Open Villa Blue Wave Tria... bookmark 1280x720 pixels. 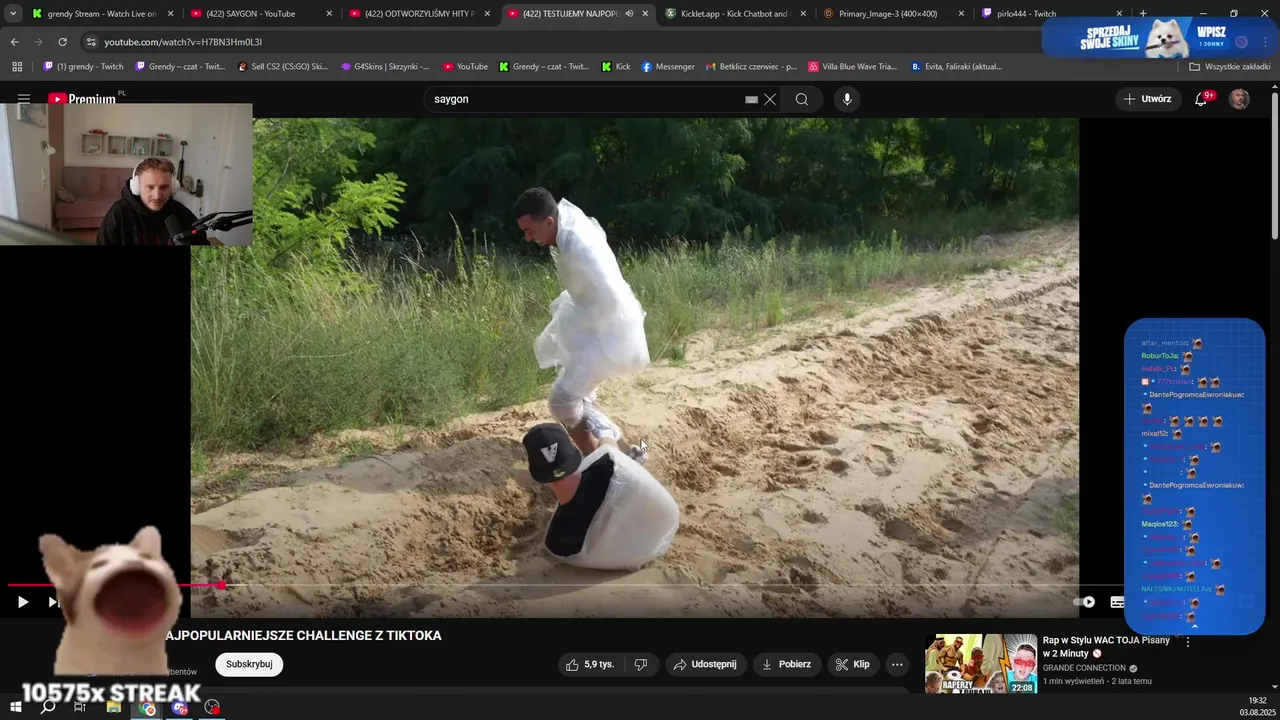click(x=853, y=67)
